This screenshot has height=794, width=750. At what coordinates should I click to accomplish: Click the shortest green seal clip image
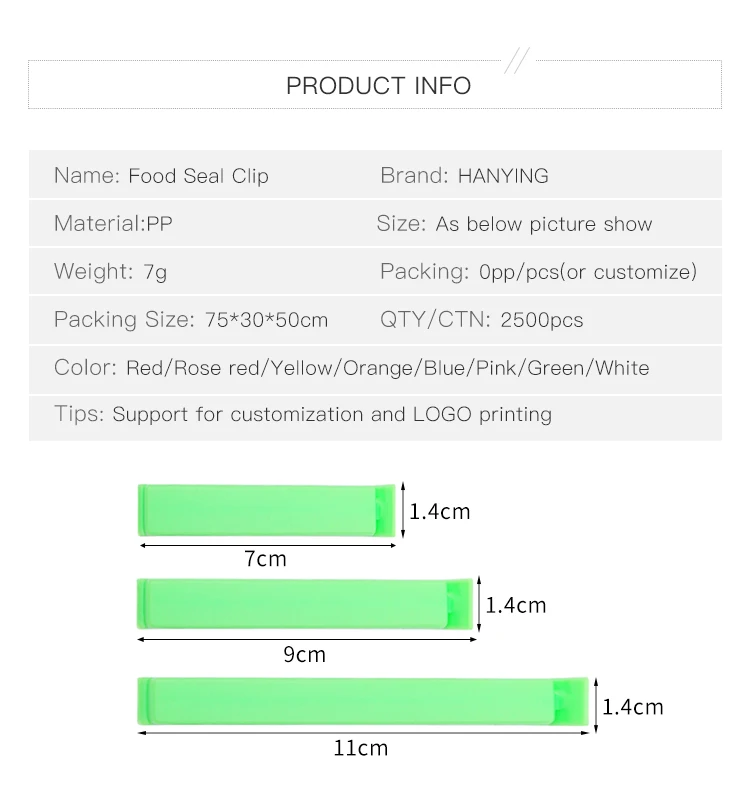tap(267, 510)
